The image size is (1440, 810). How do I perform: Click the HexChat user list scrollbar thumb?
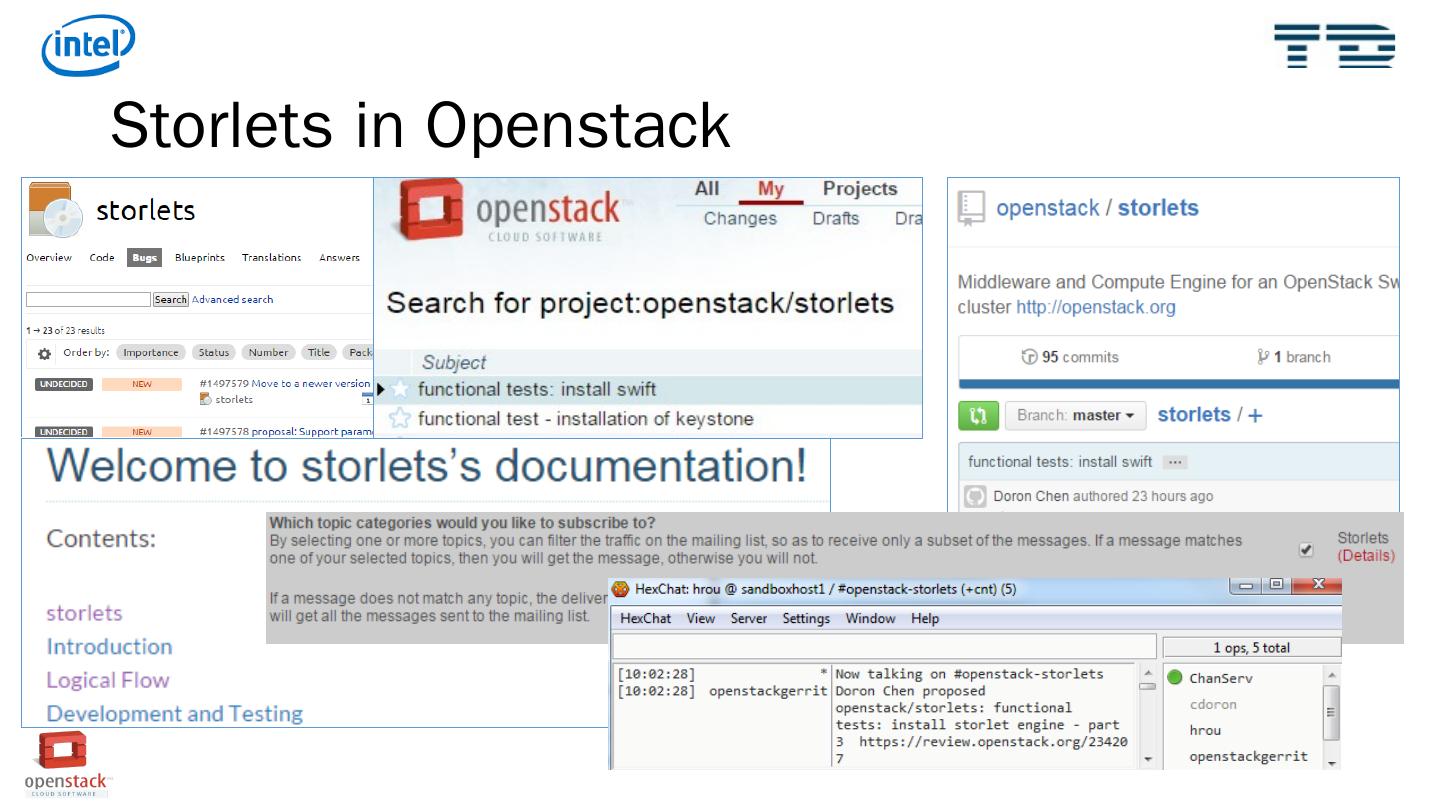pyautogui.click(x=1330, y=712)
